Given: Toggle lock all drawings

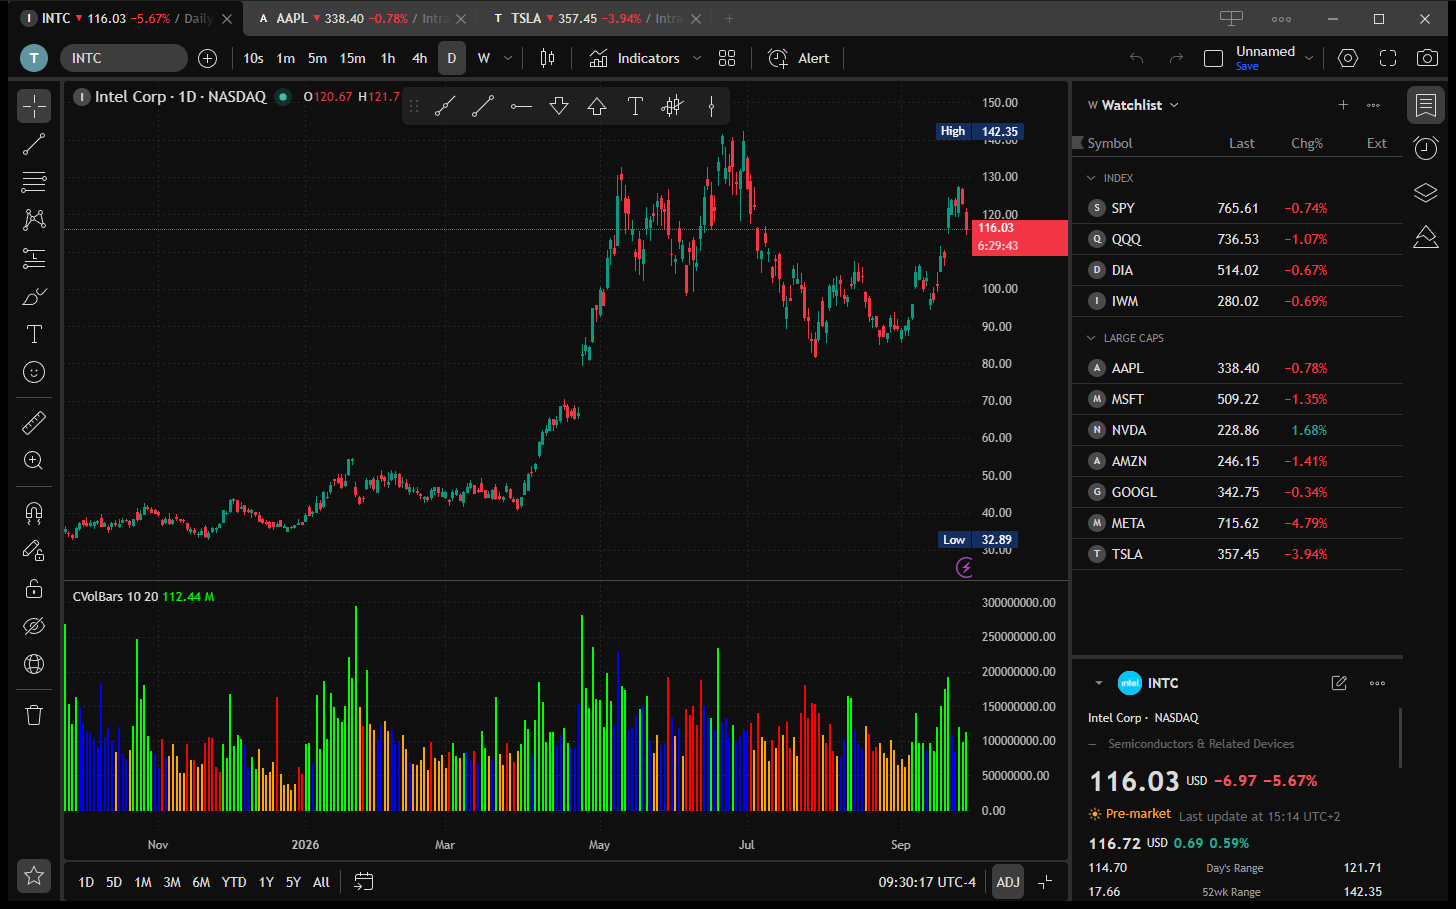Looking at the screenshot, I should click(34, 588).
